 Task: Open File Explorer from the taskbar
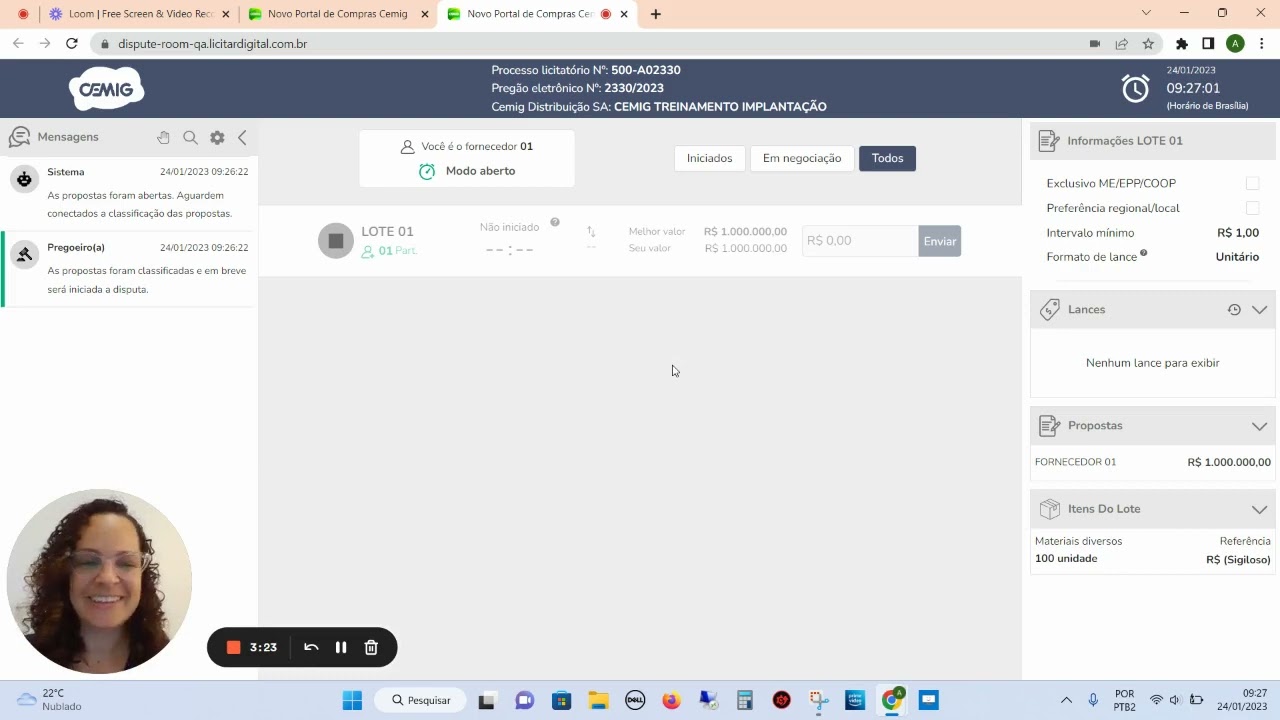[598, 700]
